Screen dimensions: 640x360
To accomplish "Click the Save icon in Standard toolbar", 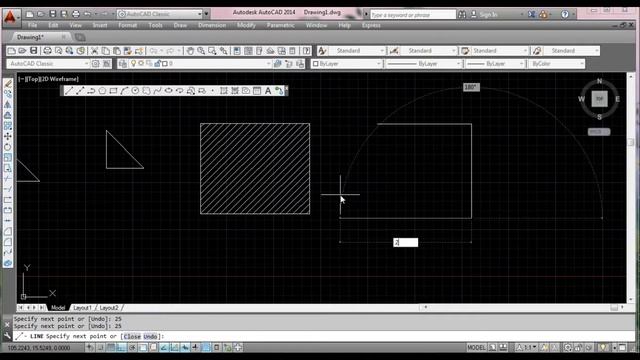I will [33, 51].
